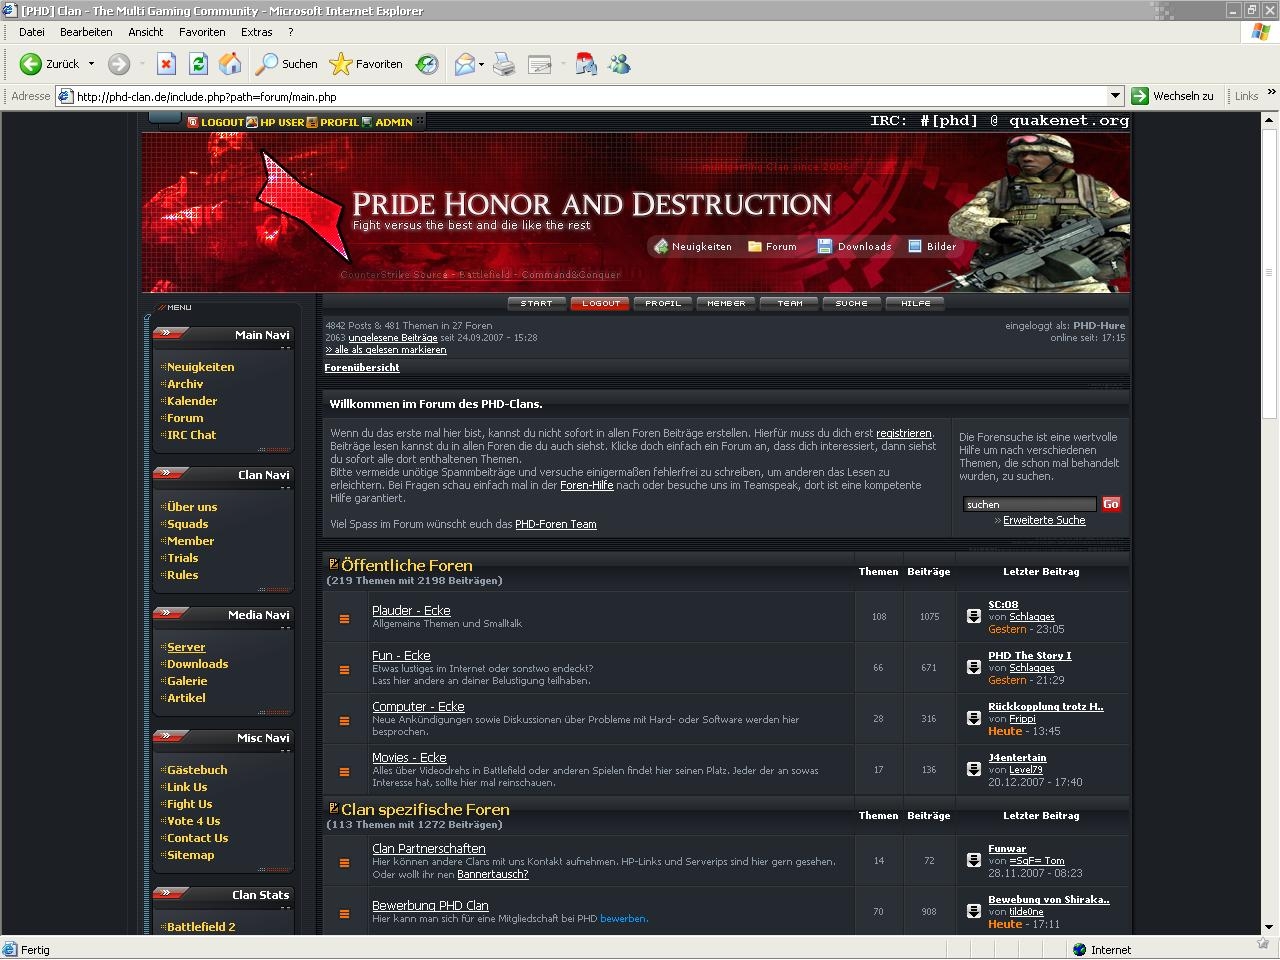This screenshot has width=1280, height=960.
Task: Click the Suchen magnifier toolbar button
Action: tap(287, 64)
